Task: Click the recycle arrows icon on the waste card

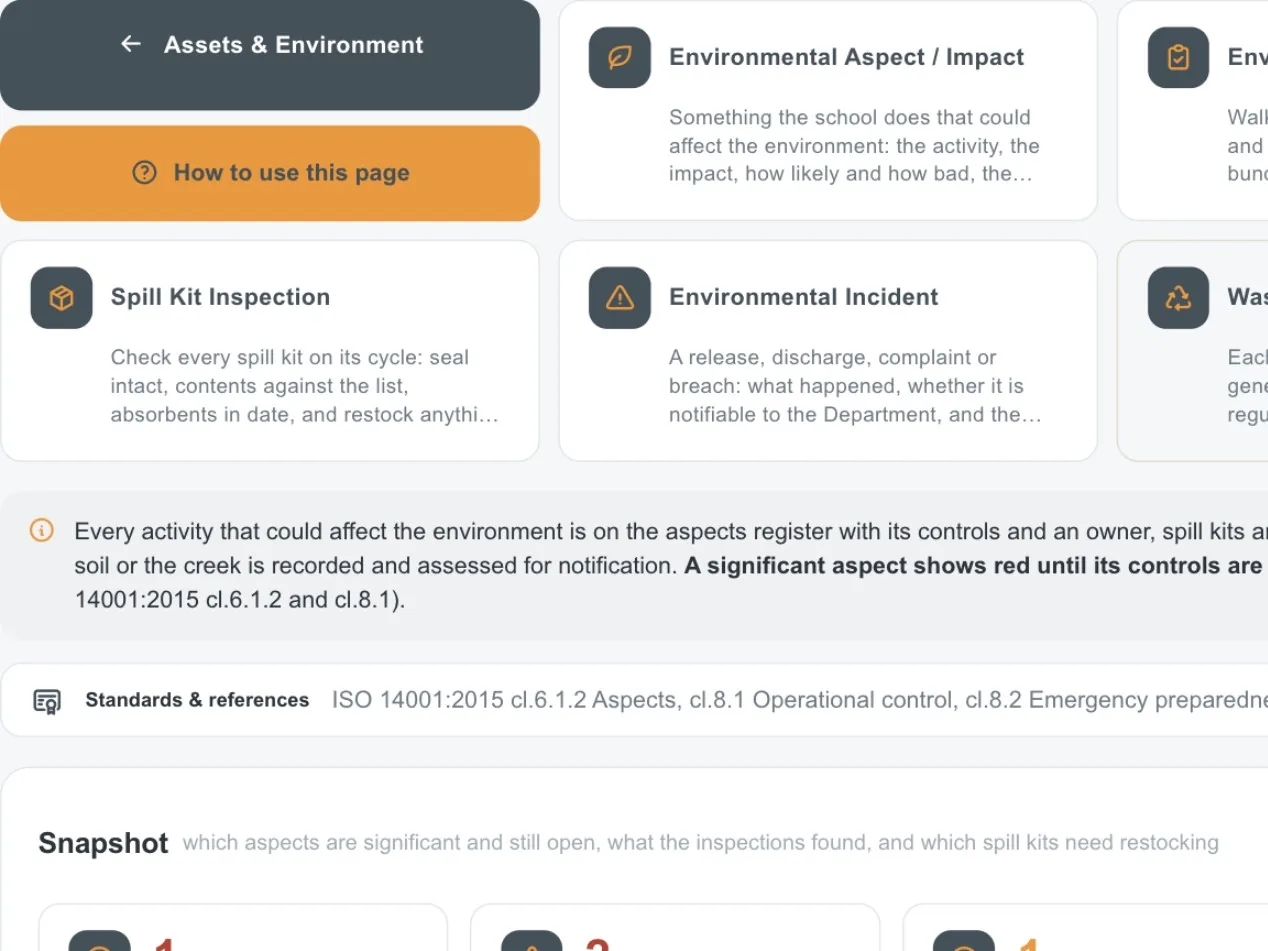Action: pos(1178,298)
